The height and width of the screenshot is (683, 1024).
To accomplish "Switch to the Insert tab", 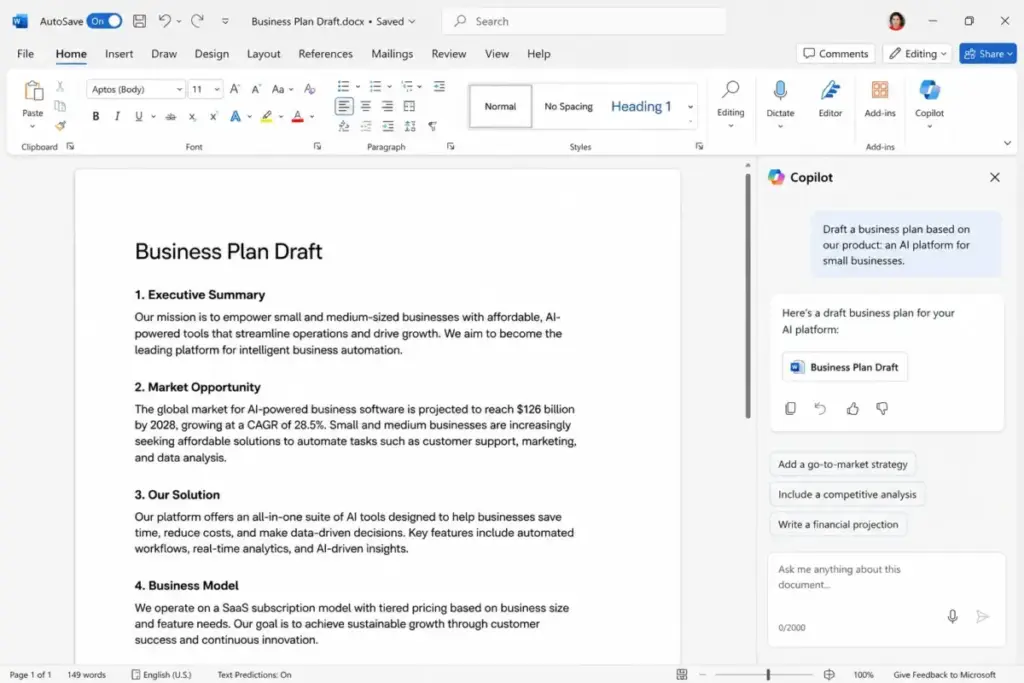I will 119,54.
